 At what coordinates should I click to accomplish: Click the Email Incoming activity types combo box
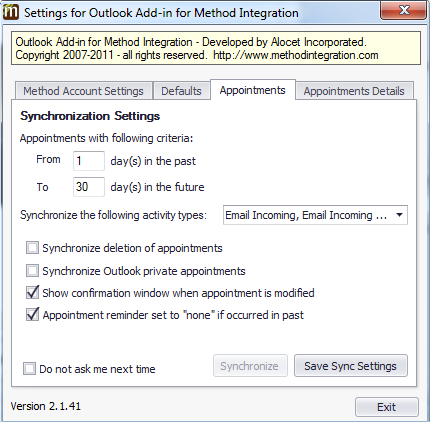tap(315, 215)
